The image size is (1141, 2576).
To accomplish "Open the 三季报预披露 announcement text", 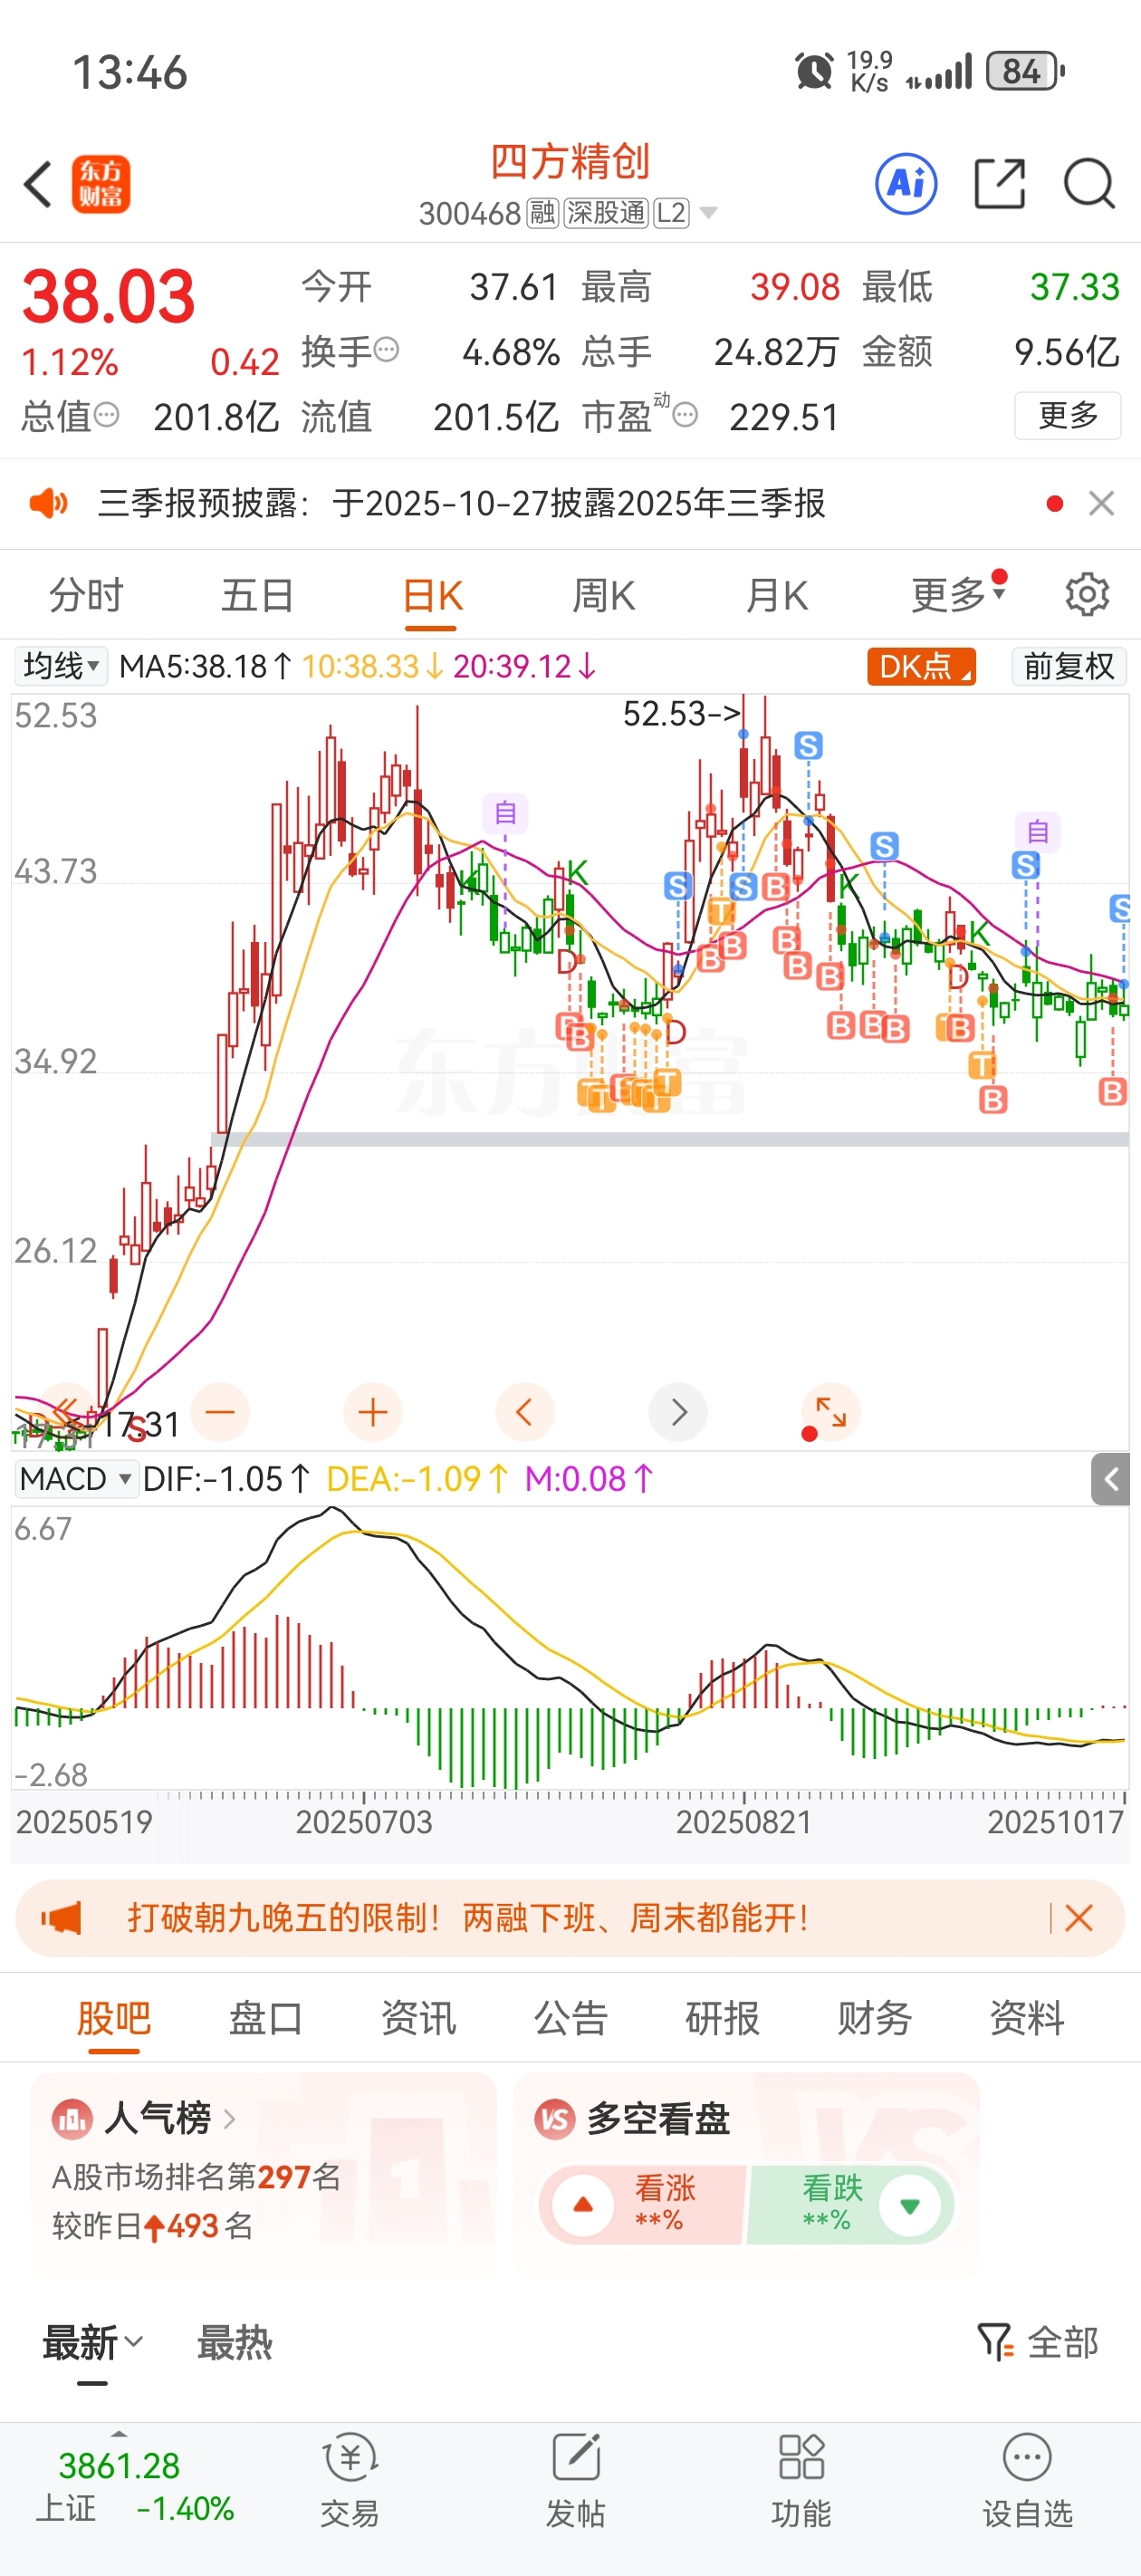I will pyautogui.click(x=461, y=503).
